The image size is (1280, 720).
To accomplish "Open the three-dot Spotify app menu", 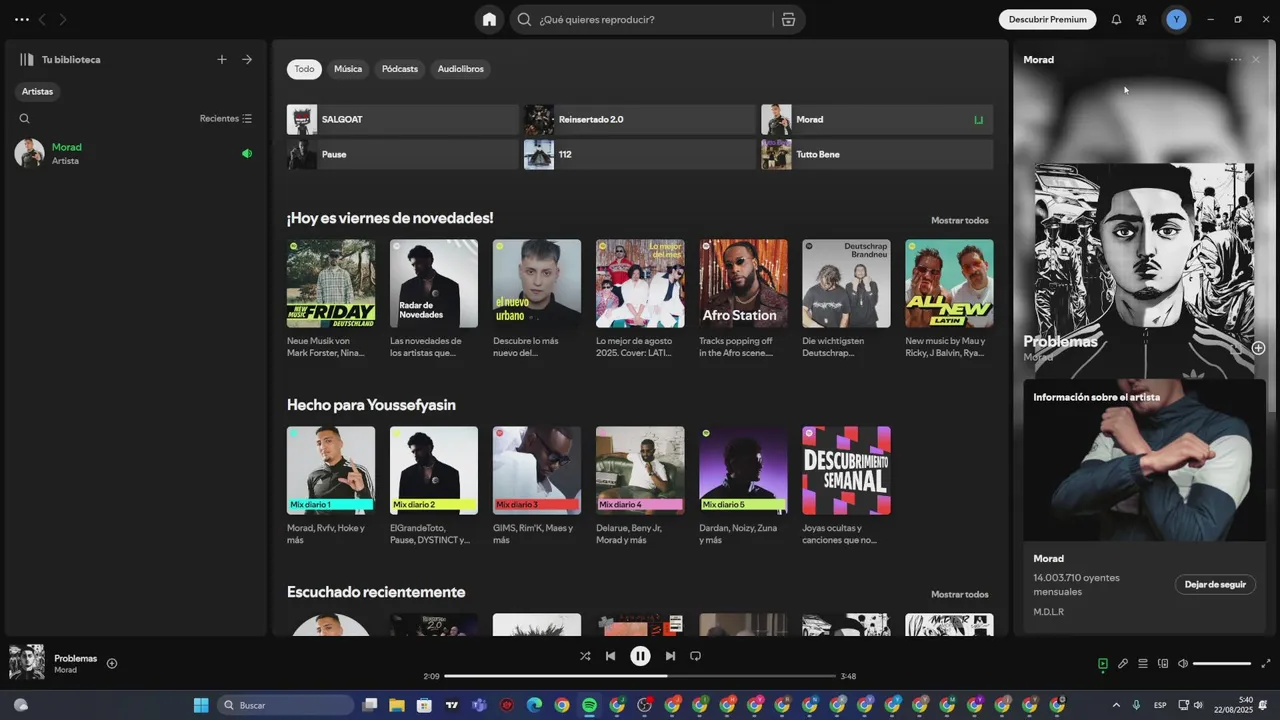I will click(x=22, y=19).
